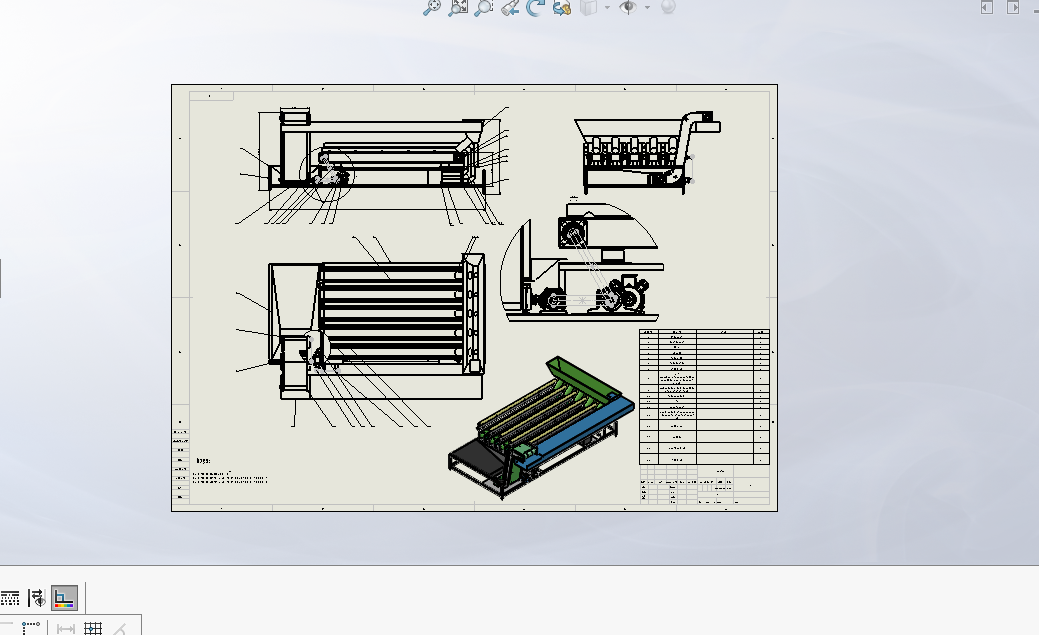1039x635 pixels.
Task: Click the dotted corner sketch icon
Action: (30, 627)
